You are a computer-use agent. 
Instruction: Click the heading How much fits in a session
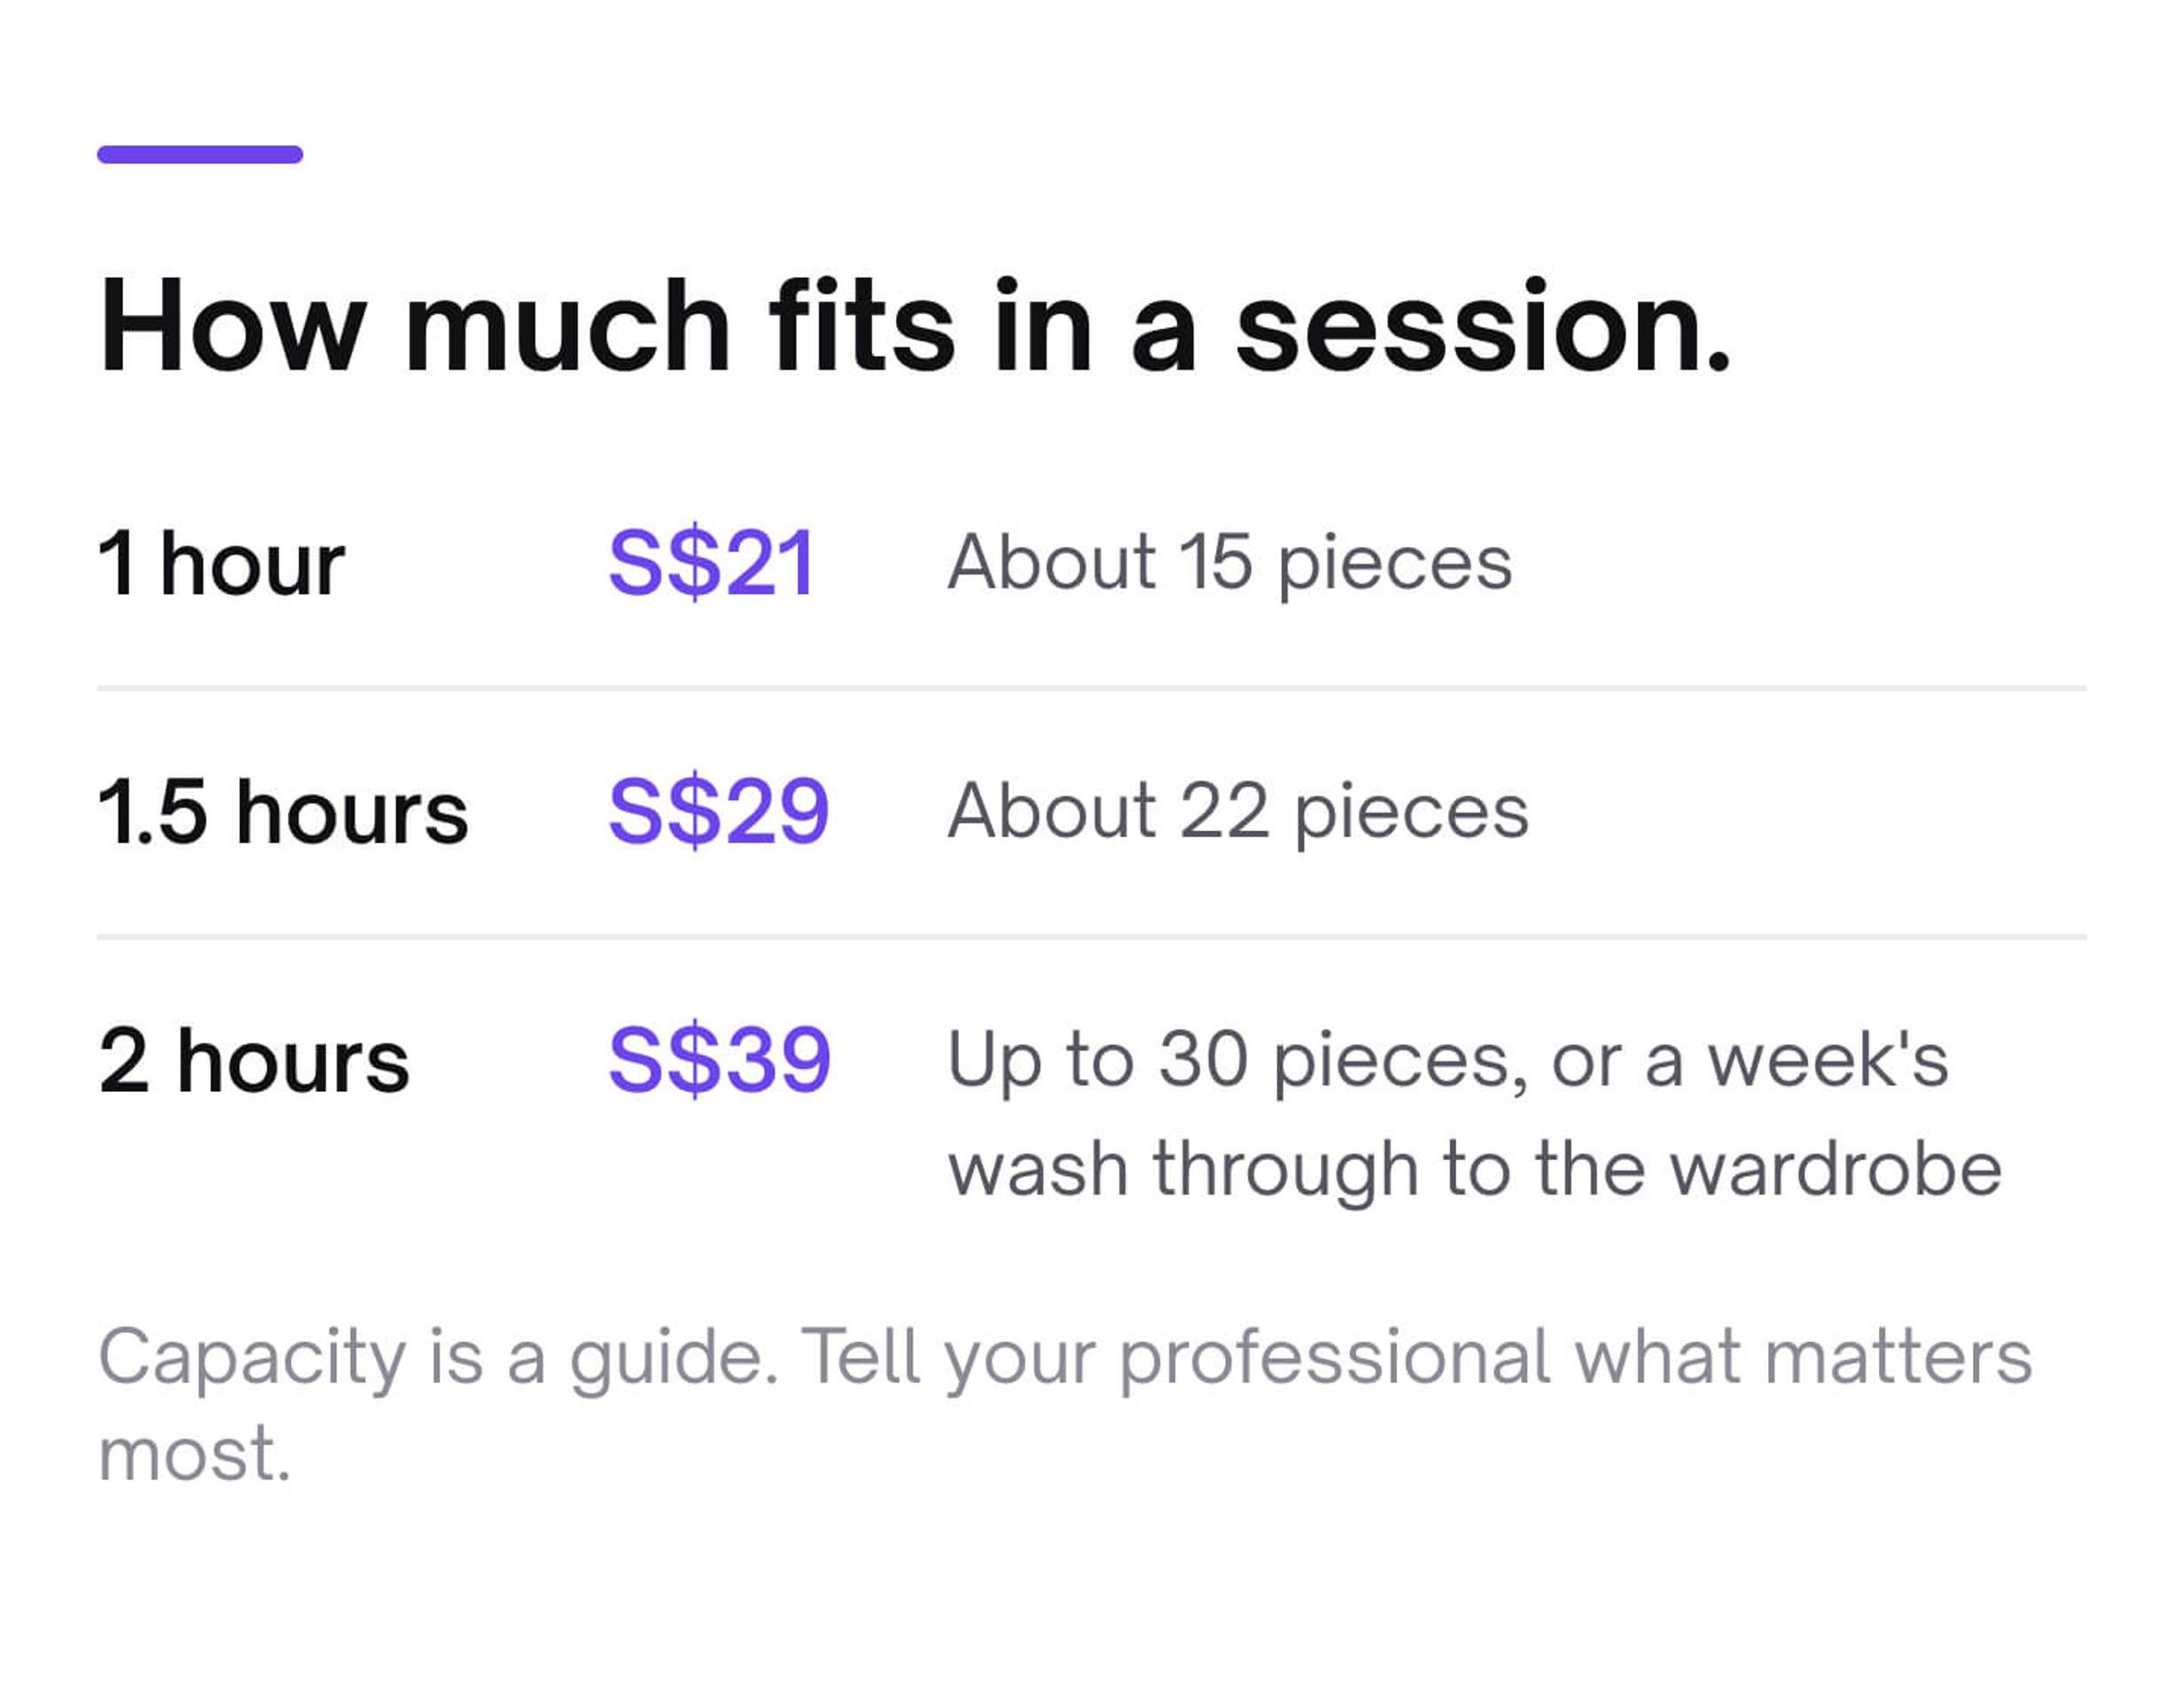click(x=915, y=327)
